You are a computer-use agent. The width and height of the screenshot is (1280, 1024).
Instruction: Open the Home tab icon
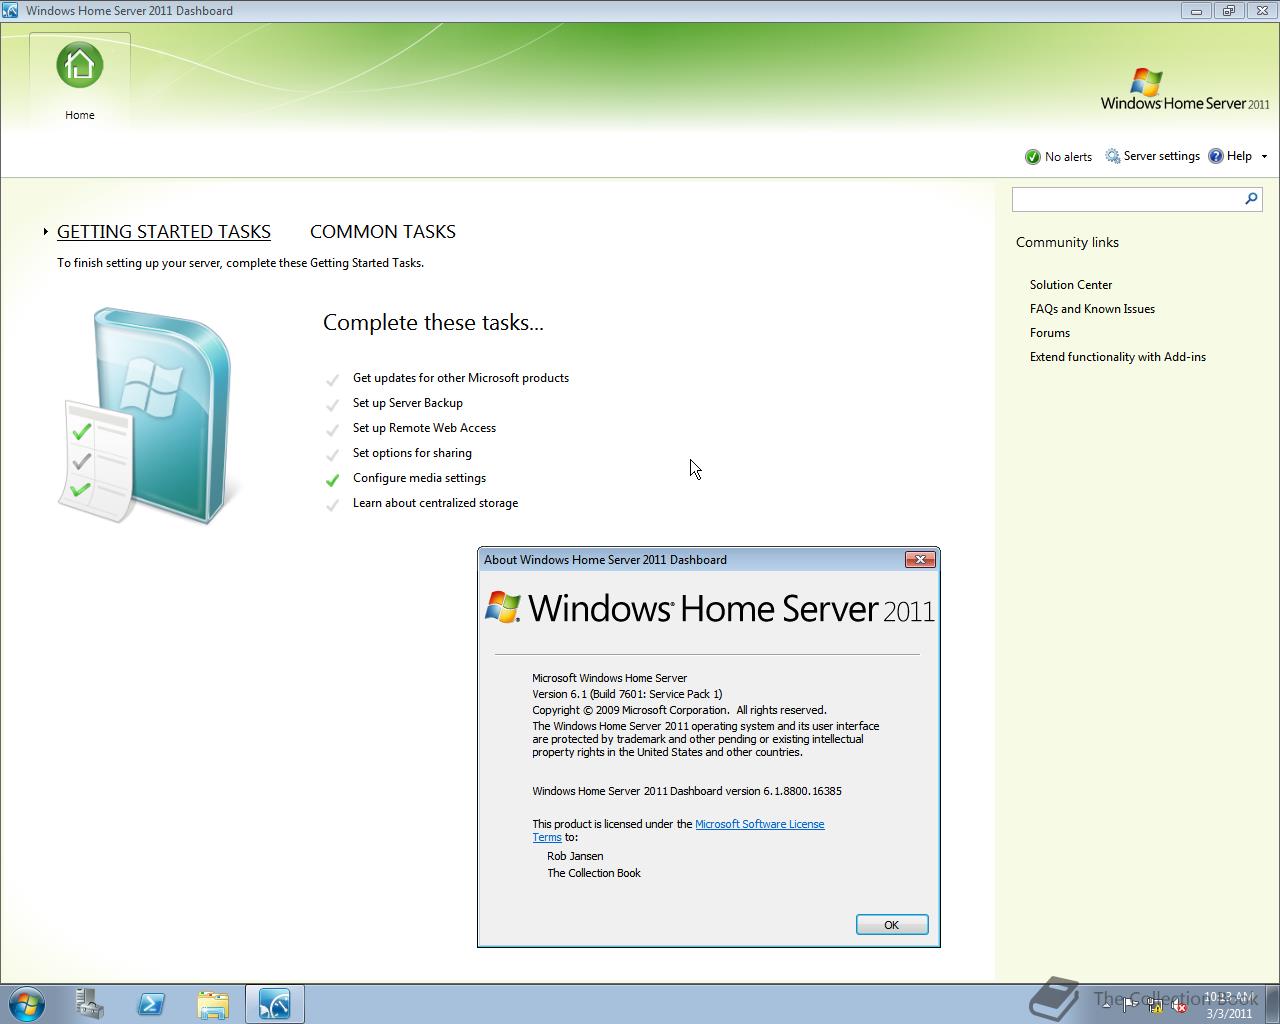pyautogui.click(x=80, y=66)
